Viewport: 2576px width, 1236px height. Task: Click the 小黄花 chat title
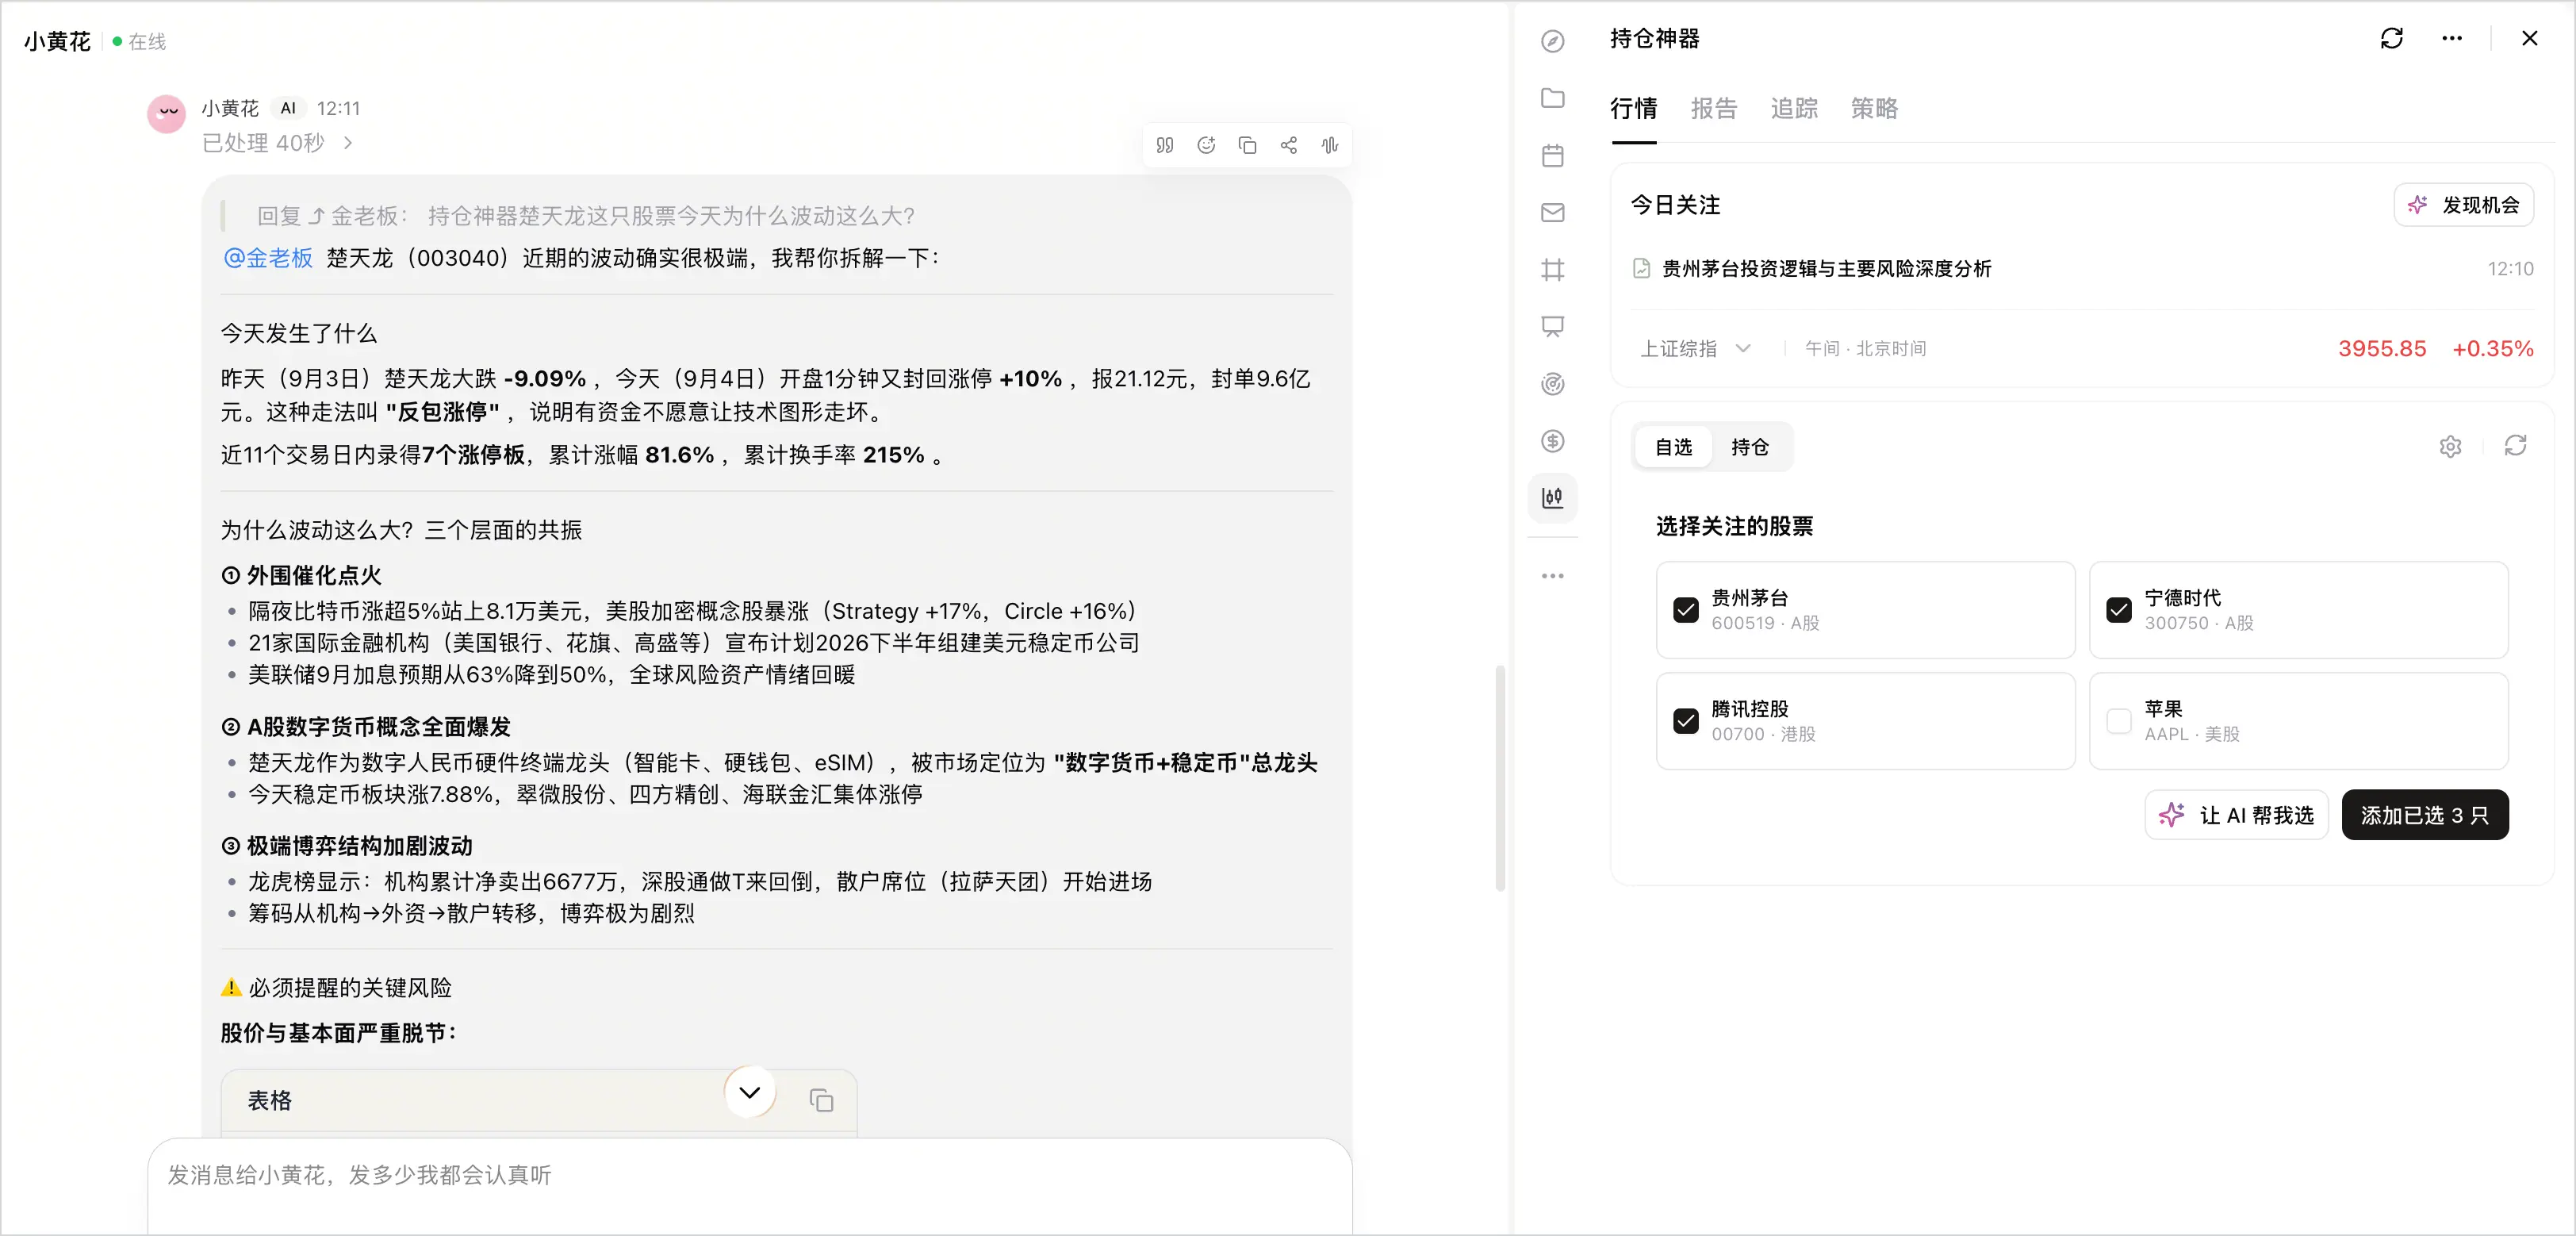[x=57, y=41]
